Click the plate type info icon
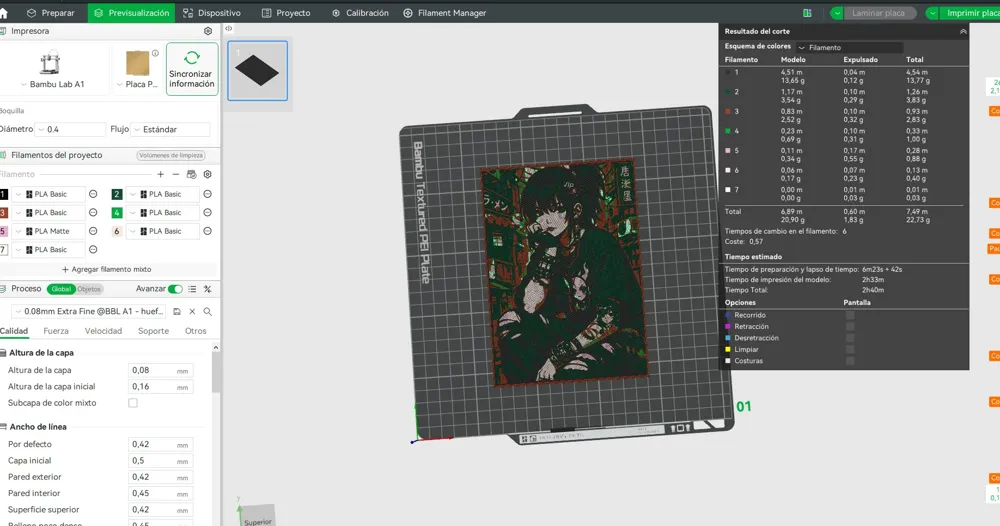This screenshot has height=526, width=1000. tap(155, 54)
